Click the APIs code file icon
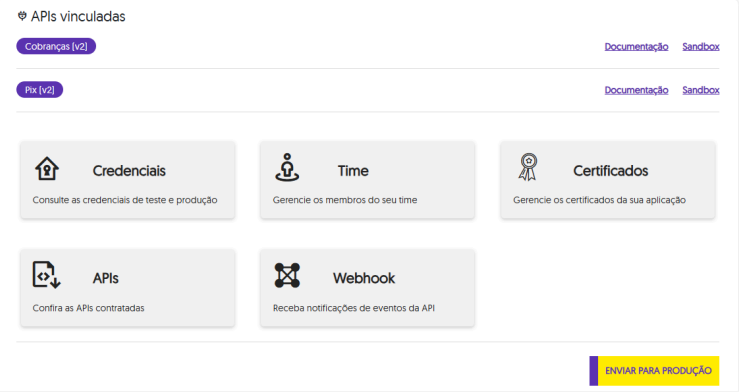The height and width of the screenshot is (392, 739). (x=46, y=275)
